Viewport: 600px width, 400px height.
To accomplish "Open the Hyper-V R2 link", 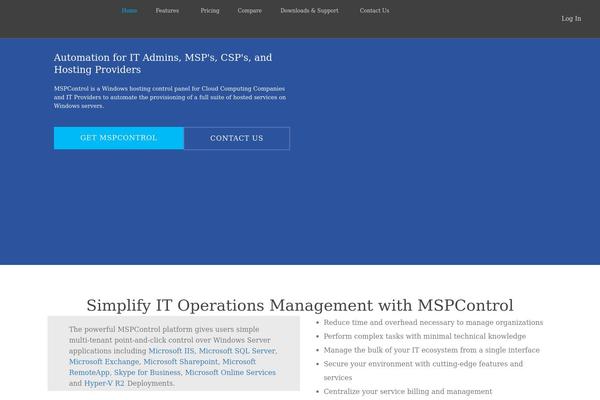I will [x=104, y=383].
